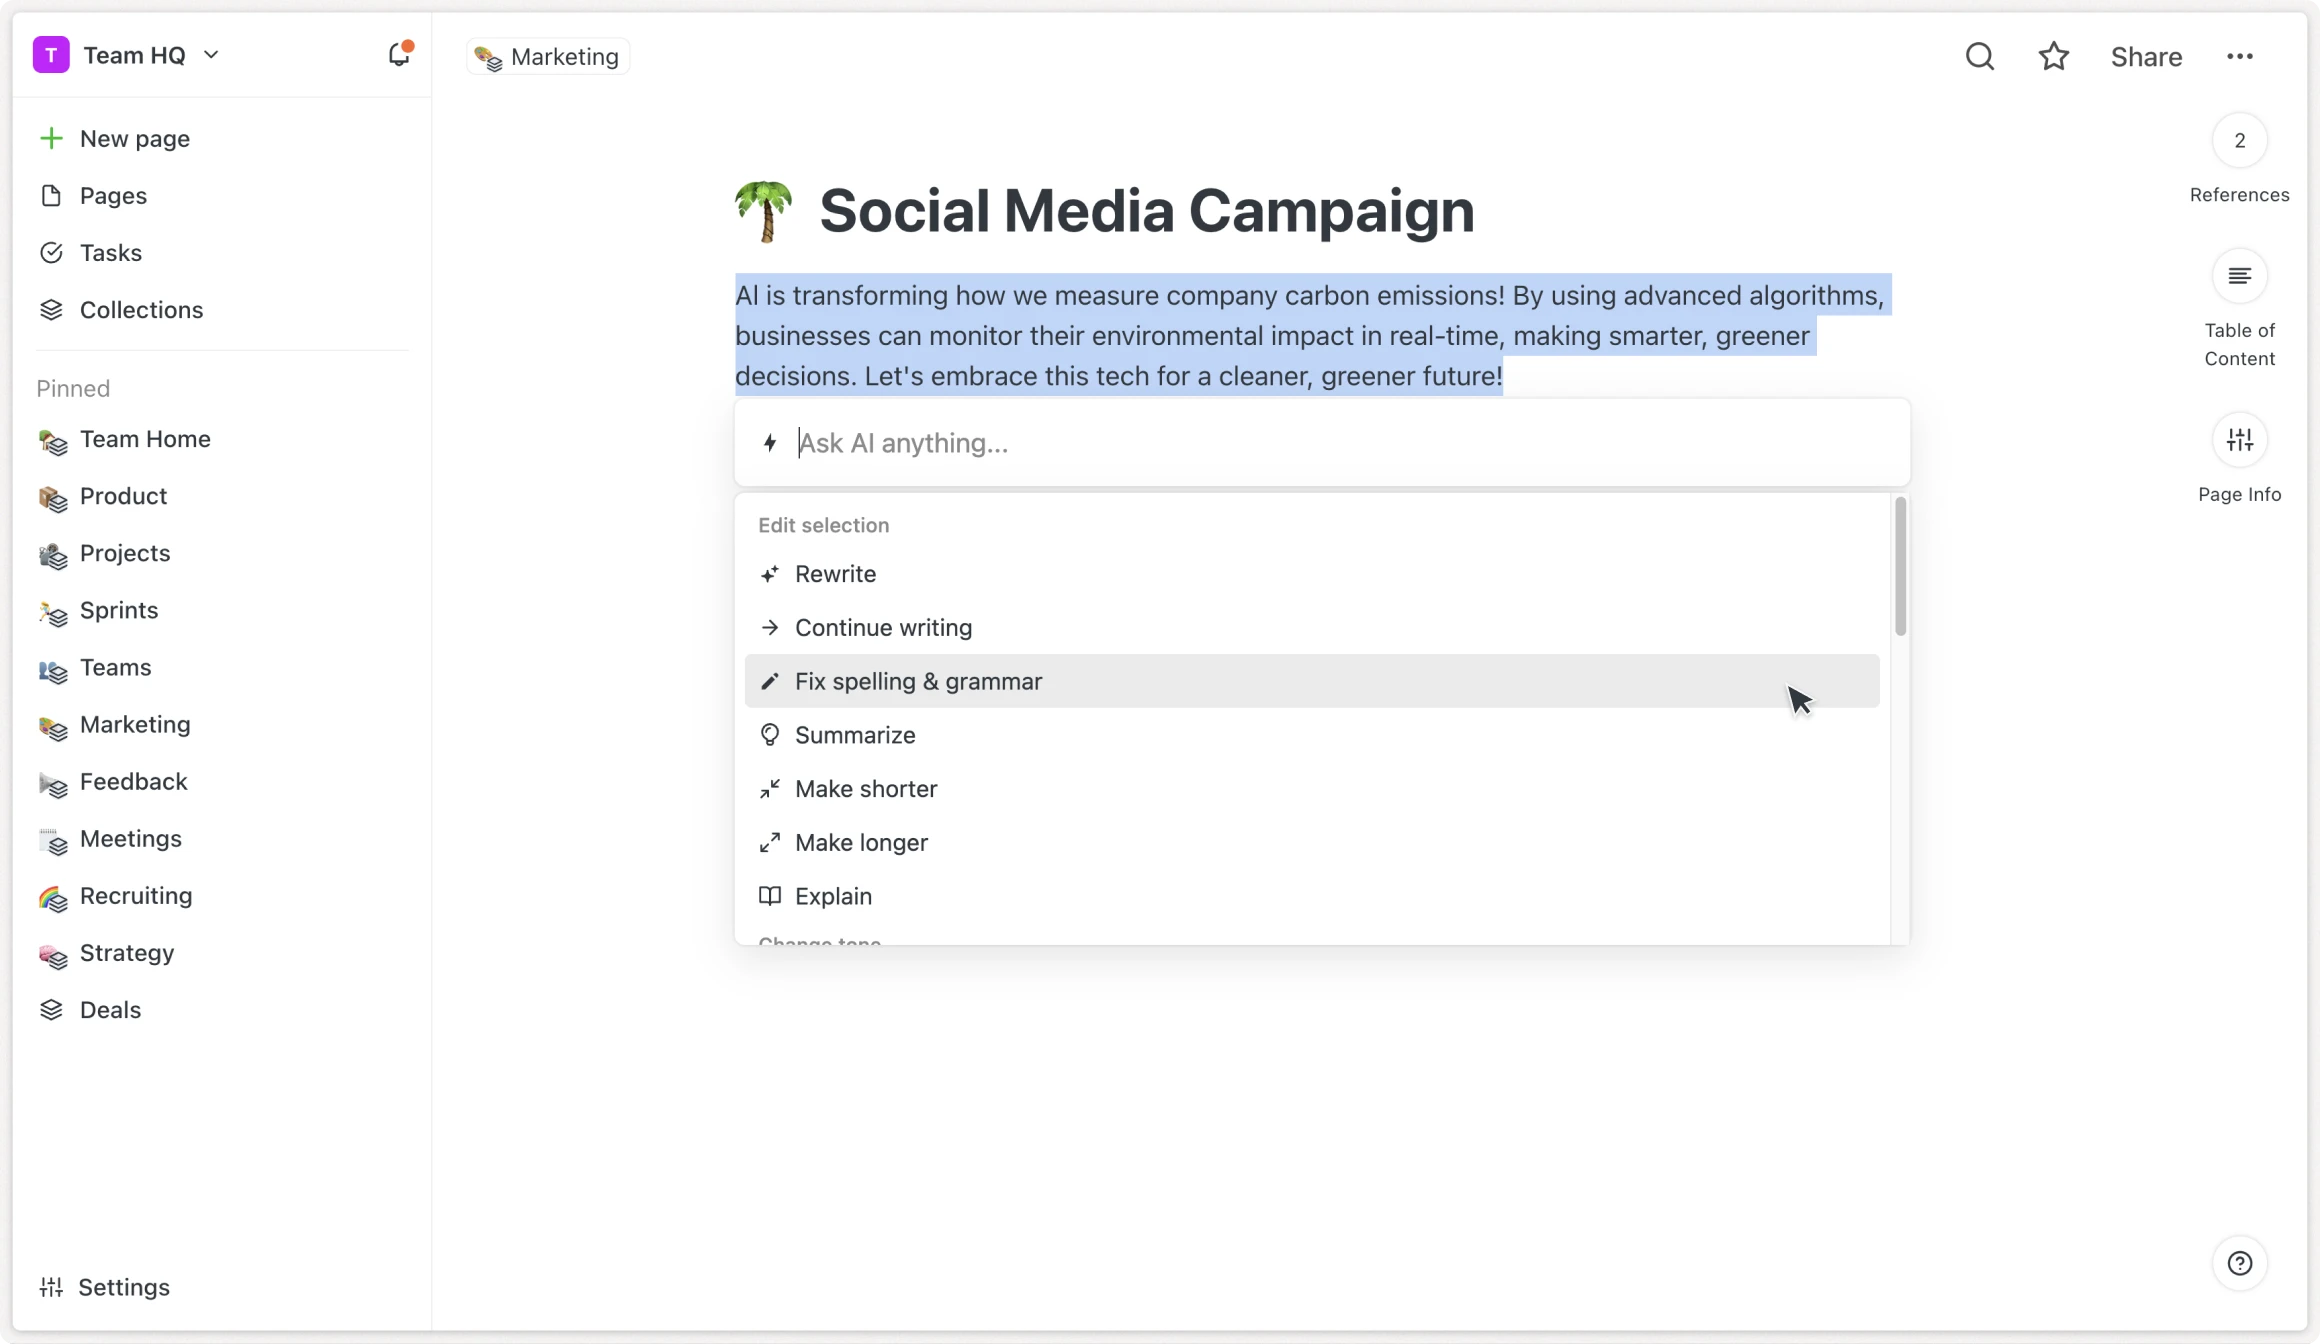
Task: Click the palm tree page emoji icon
Action: point(764,211)
